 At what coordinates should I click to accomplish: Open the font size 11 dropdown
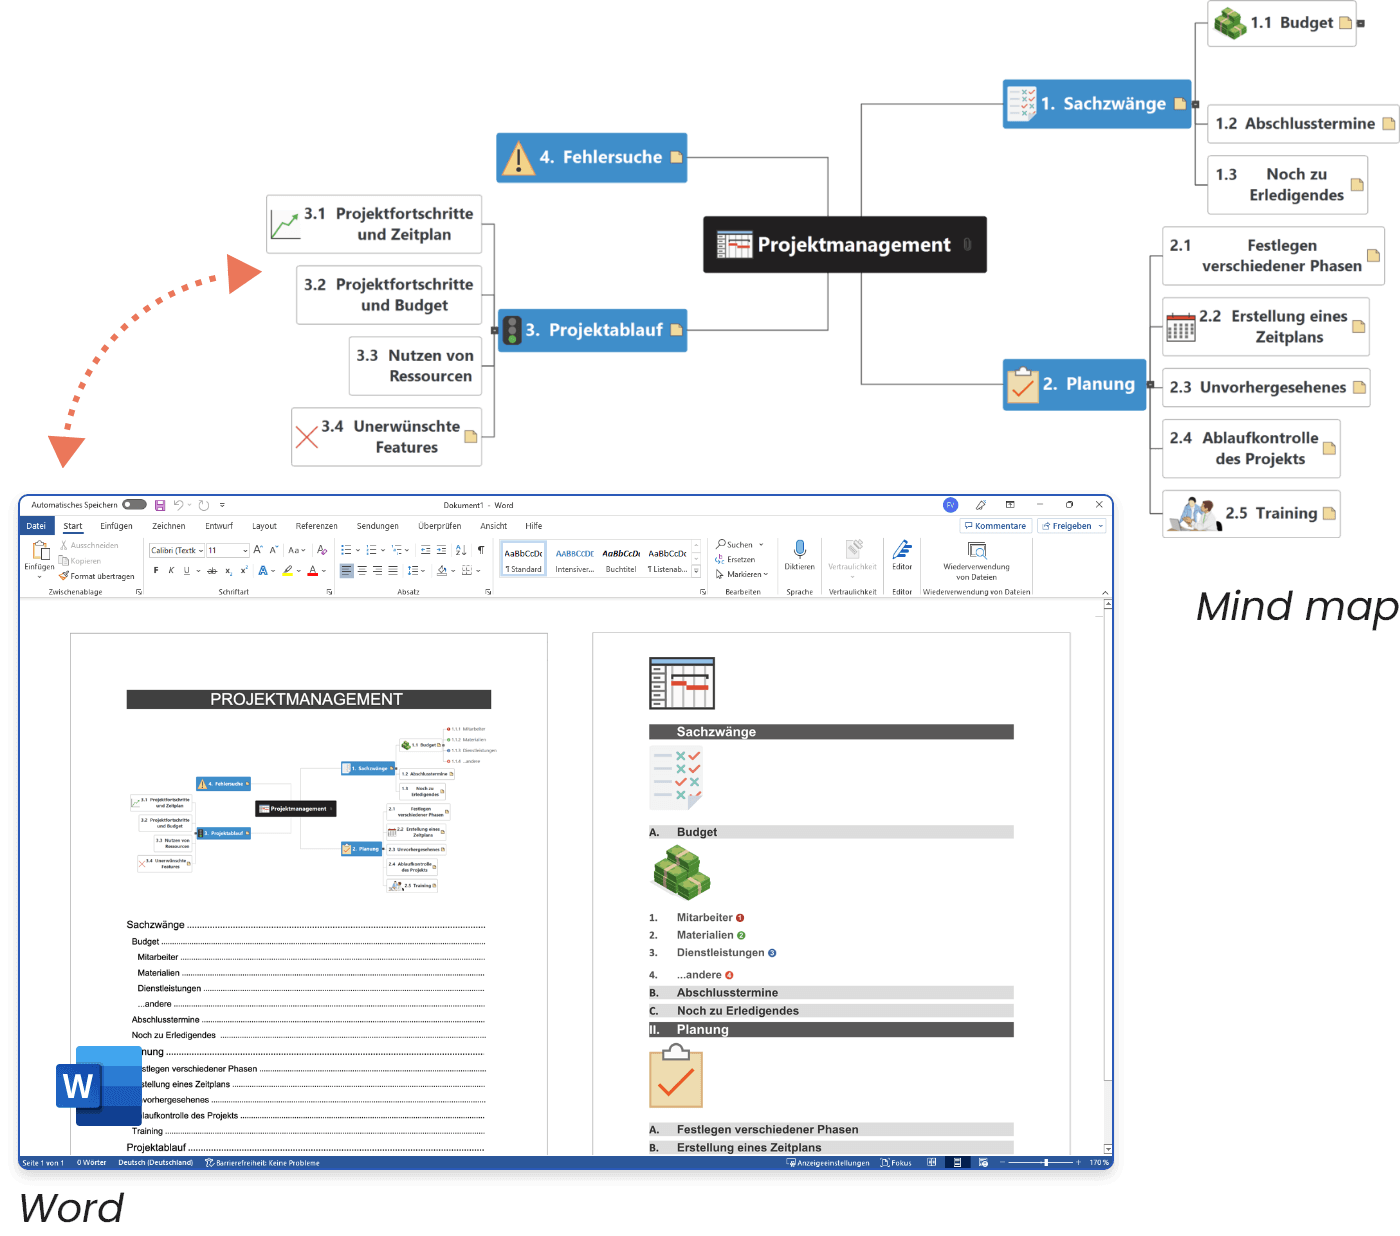click(245, 550)
